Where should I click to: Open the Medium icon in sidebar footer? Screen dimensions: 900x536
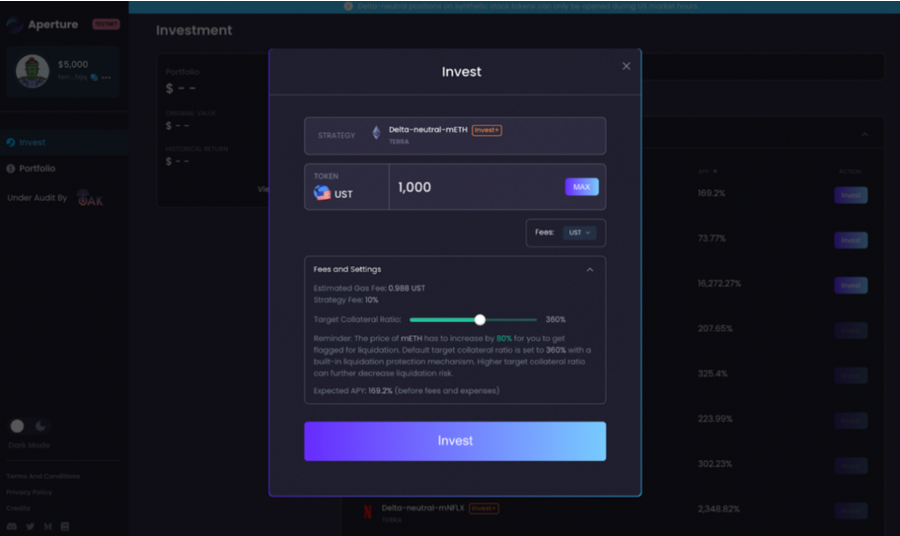click(48, 526)
